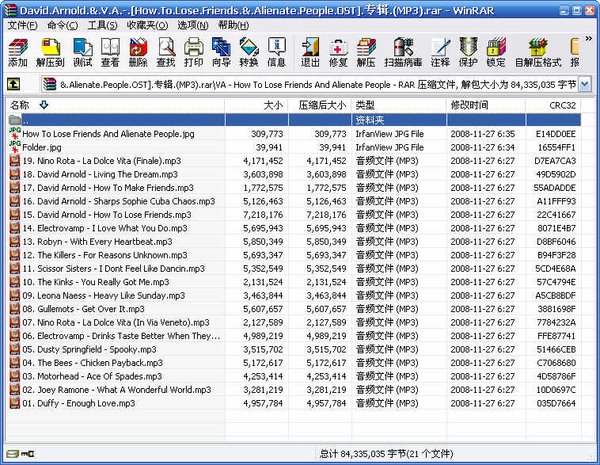
Task: Click the 添加 (Add) toolbar icon
Action: (18, 52)
